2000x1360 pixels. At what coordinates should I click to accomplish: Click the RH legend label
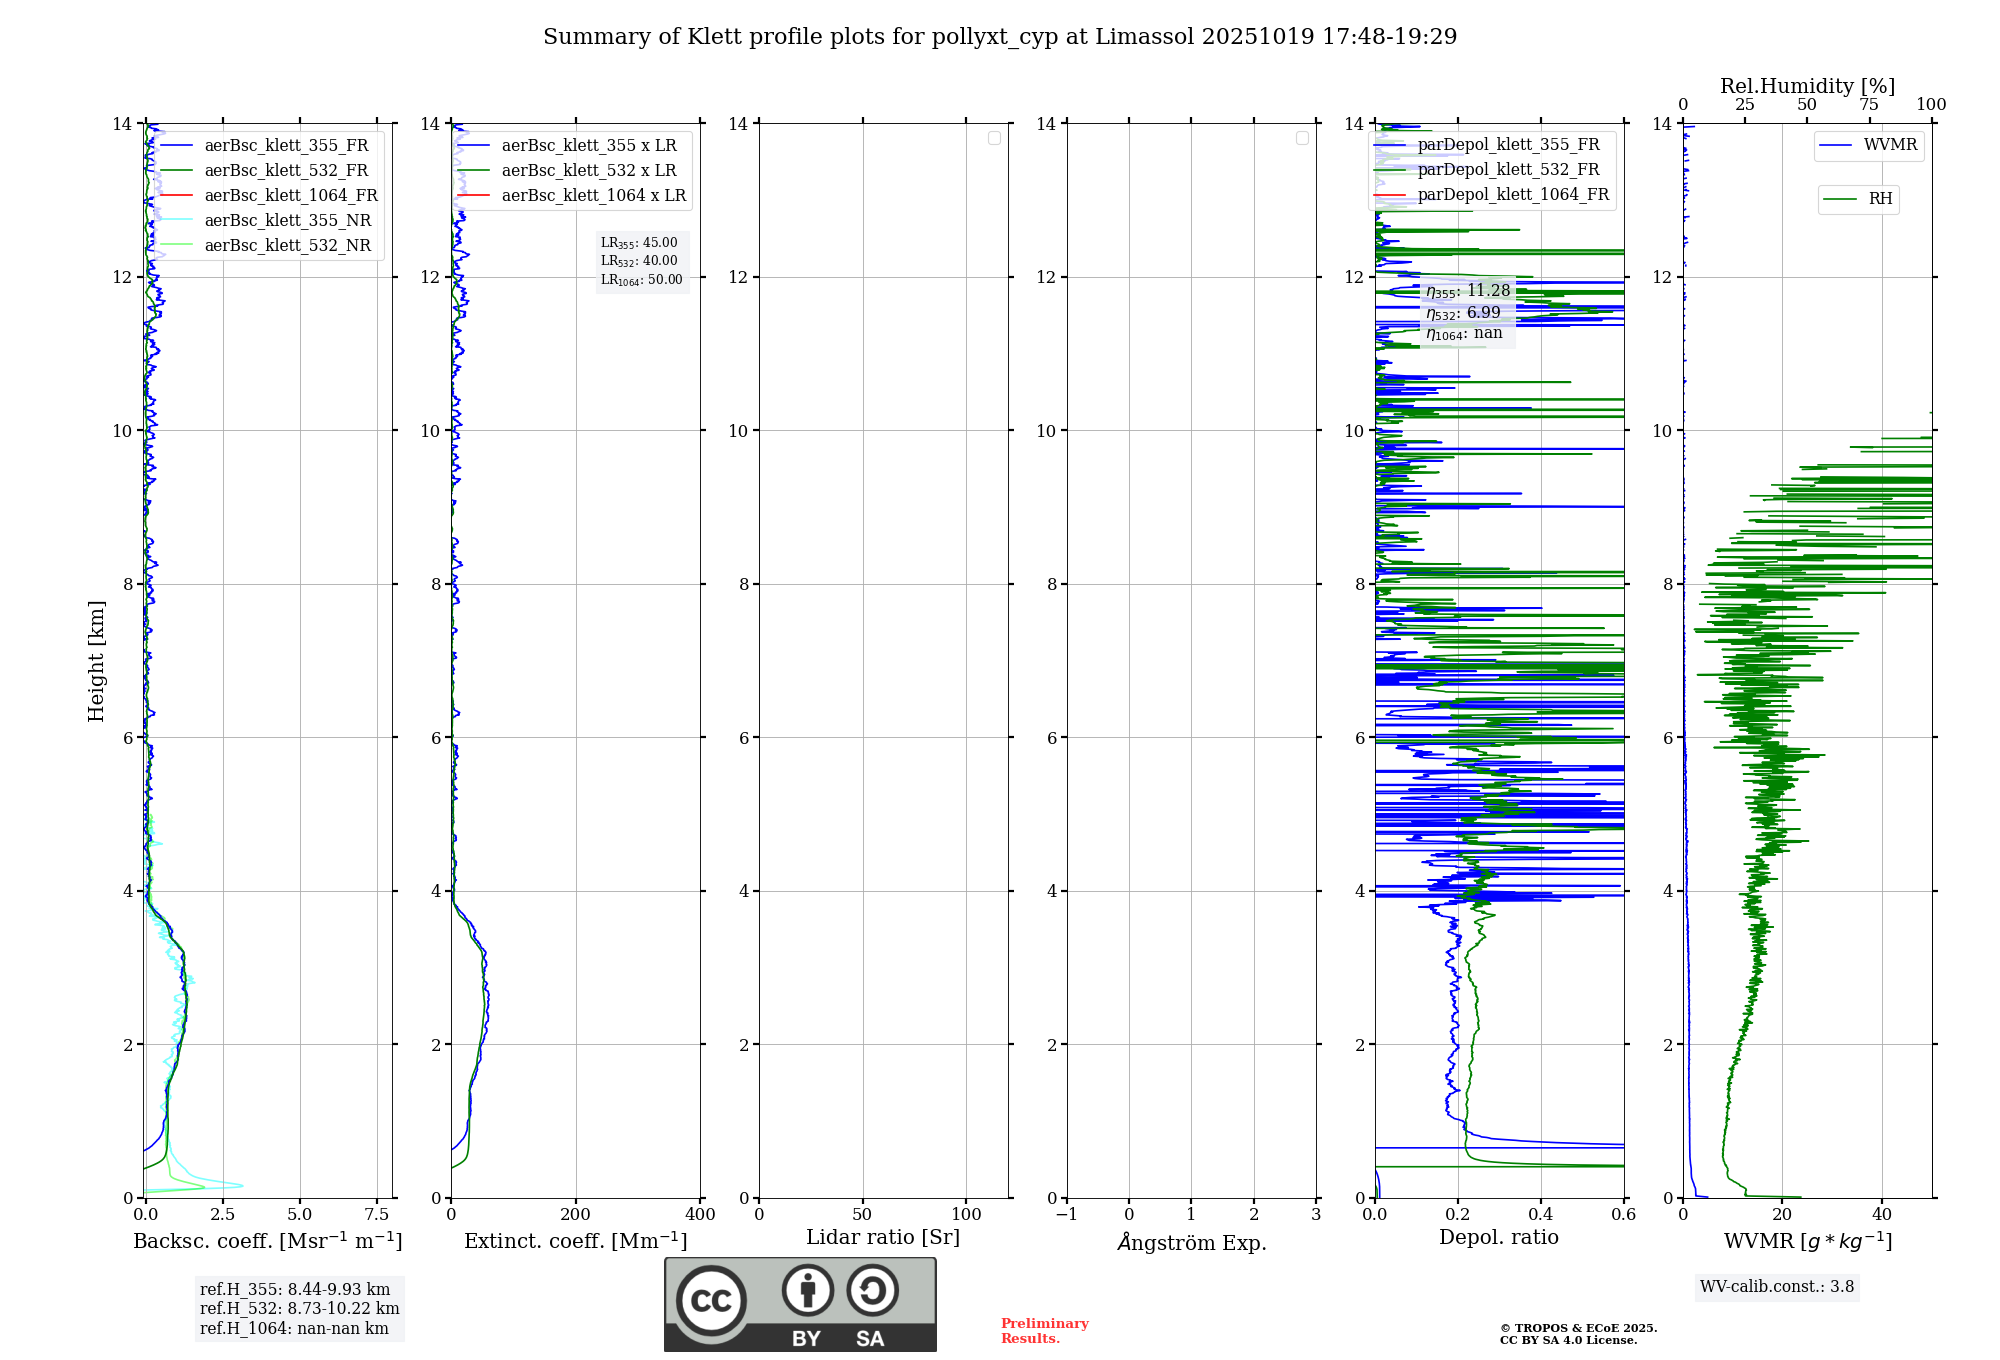click(1880, 199)
